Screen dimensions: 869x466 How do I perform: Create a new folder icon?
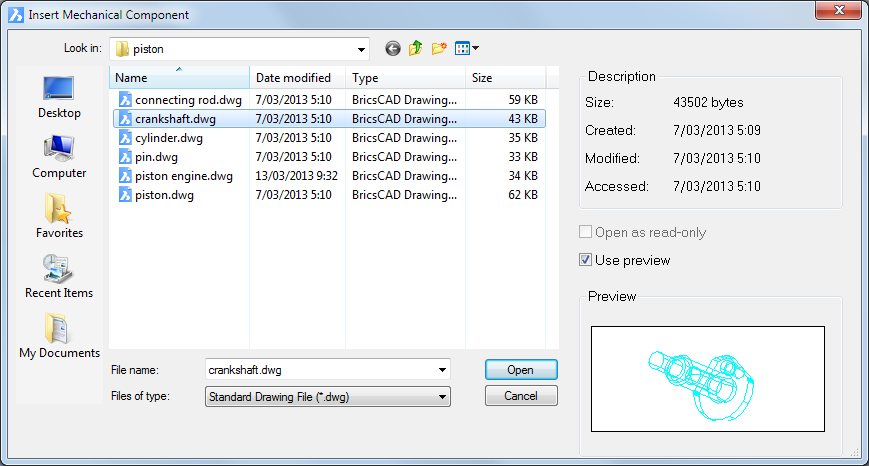439,49
